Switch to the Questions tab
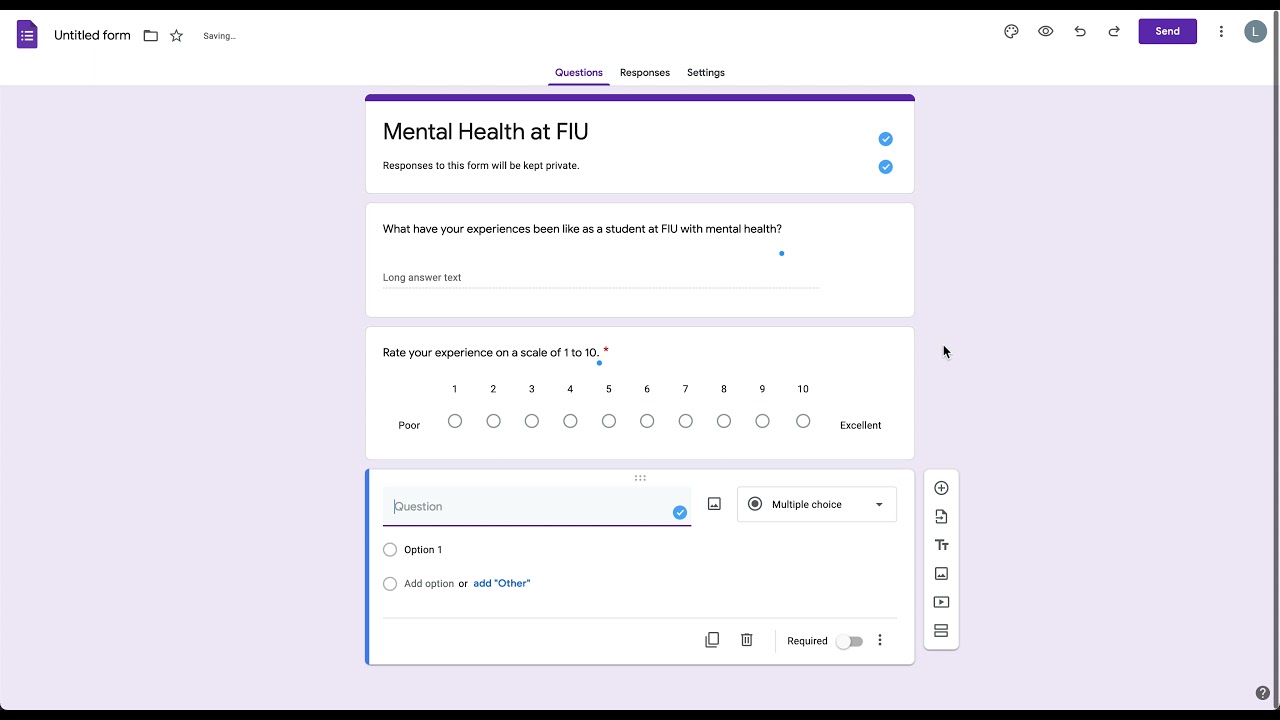 (x=579, y=73)
